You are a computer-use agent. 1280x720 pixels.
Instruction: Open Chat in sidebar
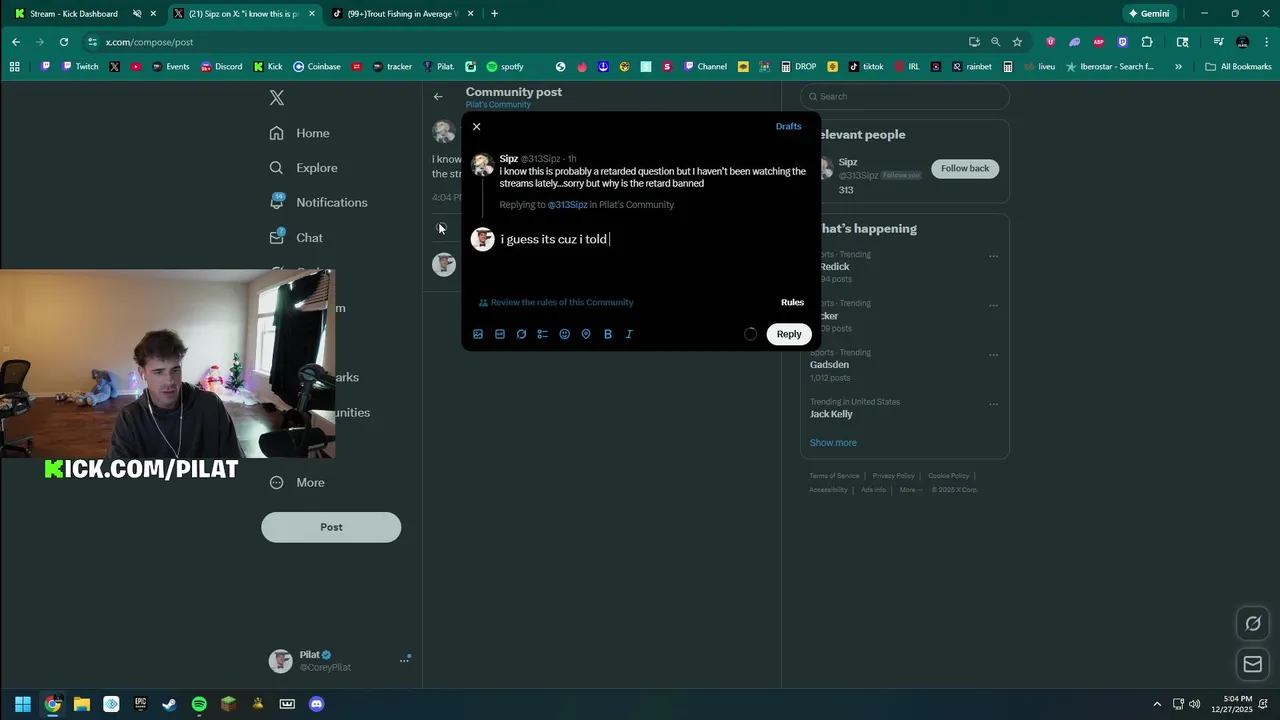point(297,238)
